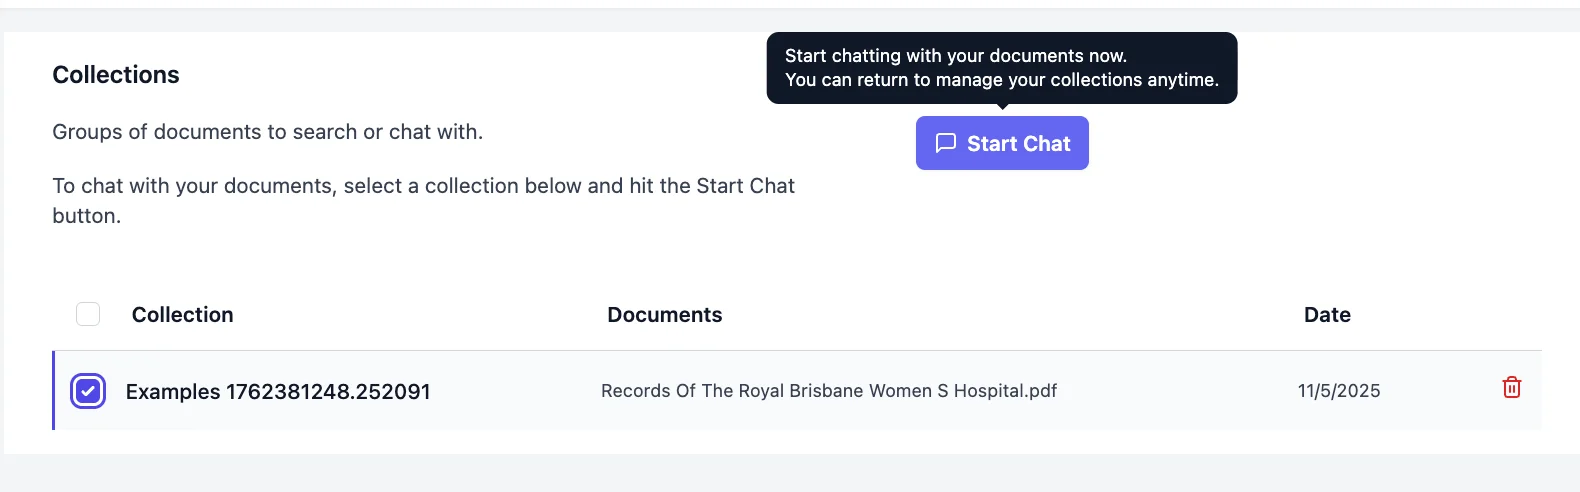Click the small arrow pointer beneath the tooltip
Viewport: 1580px width, 492px height.
click(x=1002, y=107)
